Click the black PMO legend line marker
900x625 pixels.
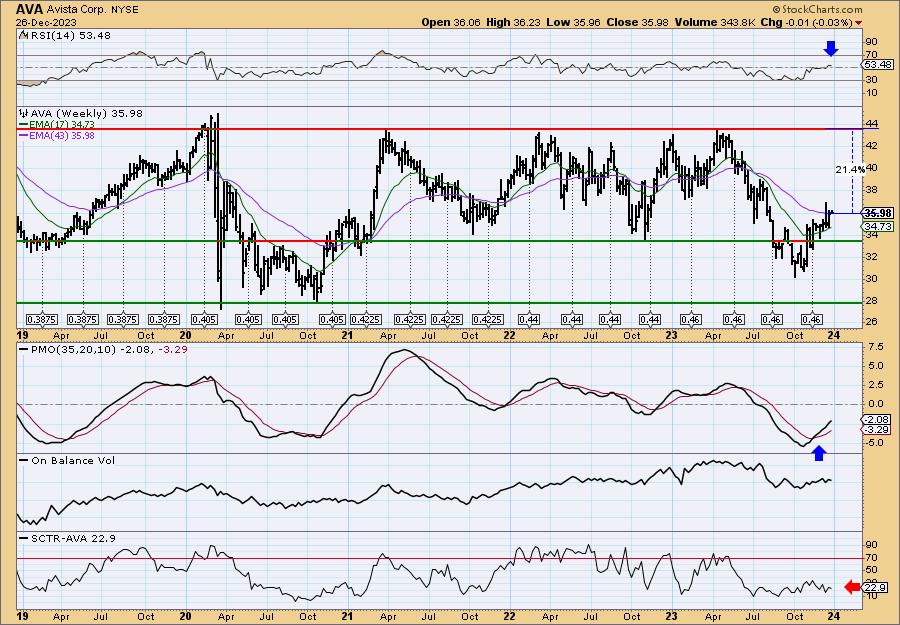click(x=24, y=349)
